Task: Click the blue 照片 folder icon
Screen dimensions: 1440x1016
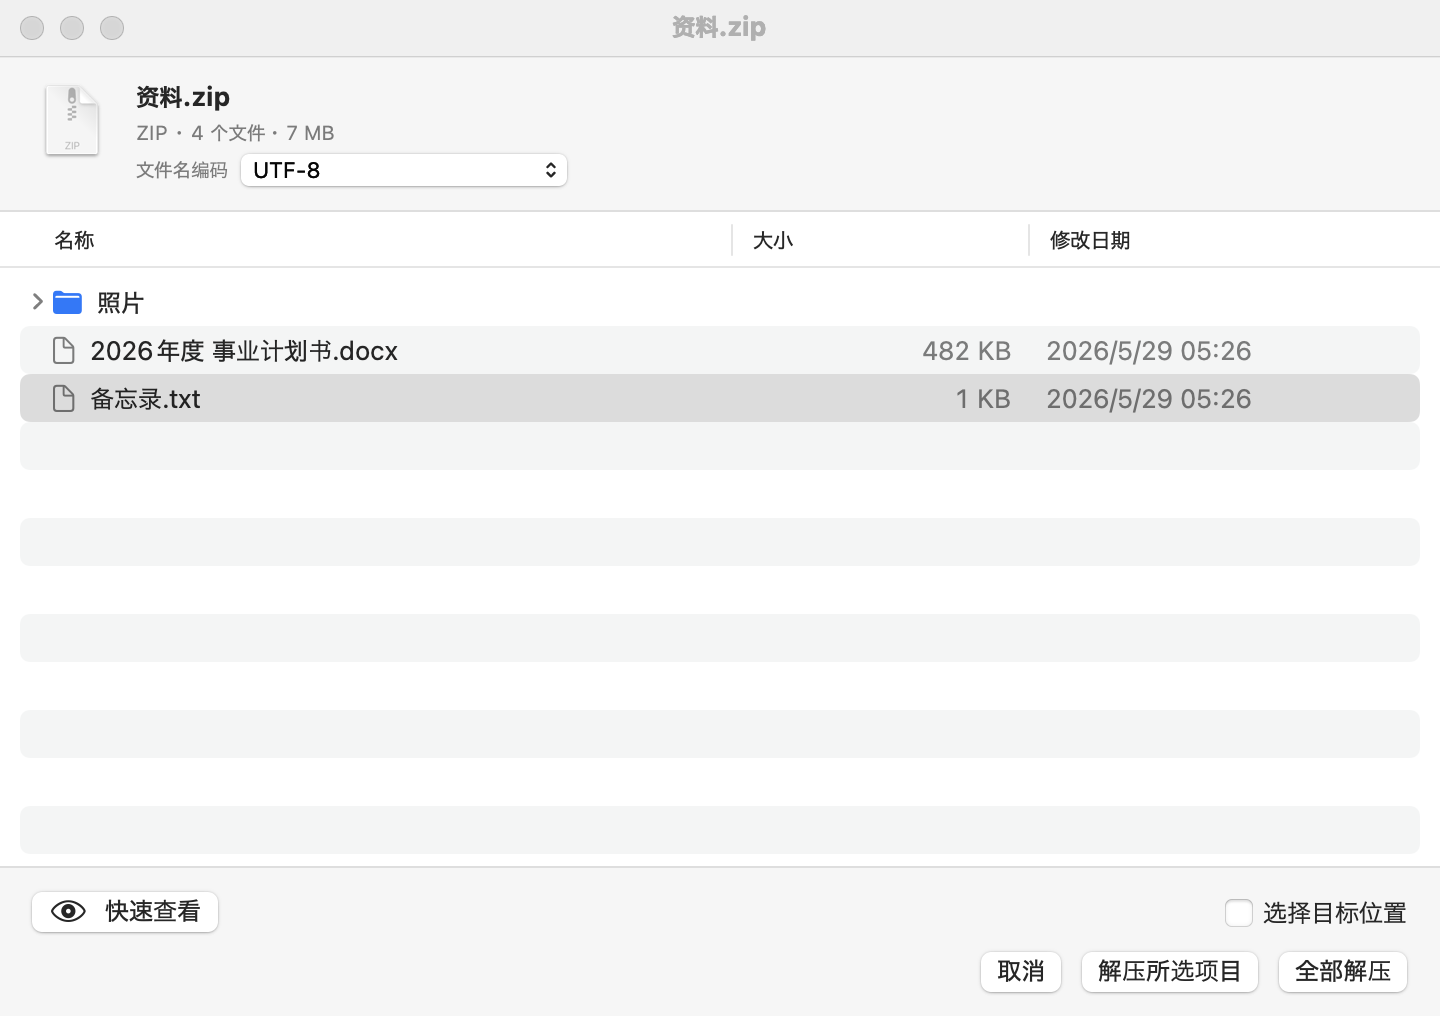Action: [67, 302]
